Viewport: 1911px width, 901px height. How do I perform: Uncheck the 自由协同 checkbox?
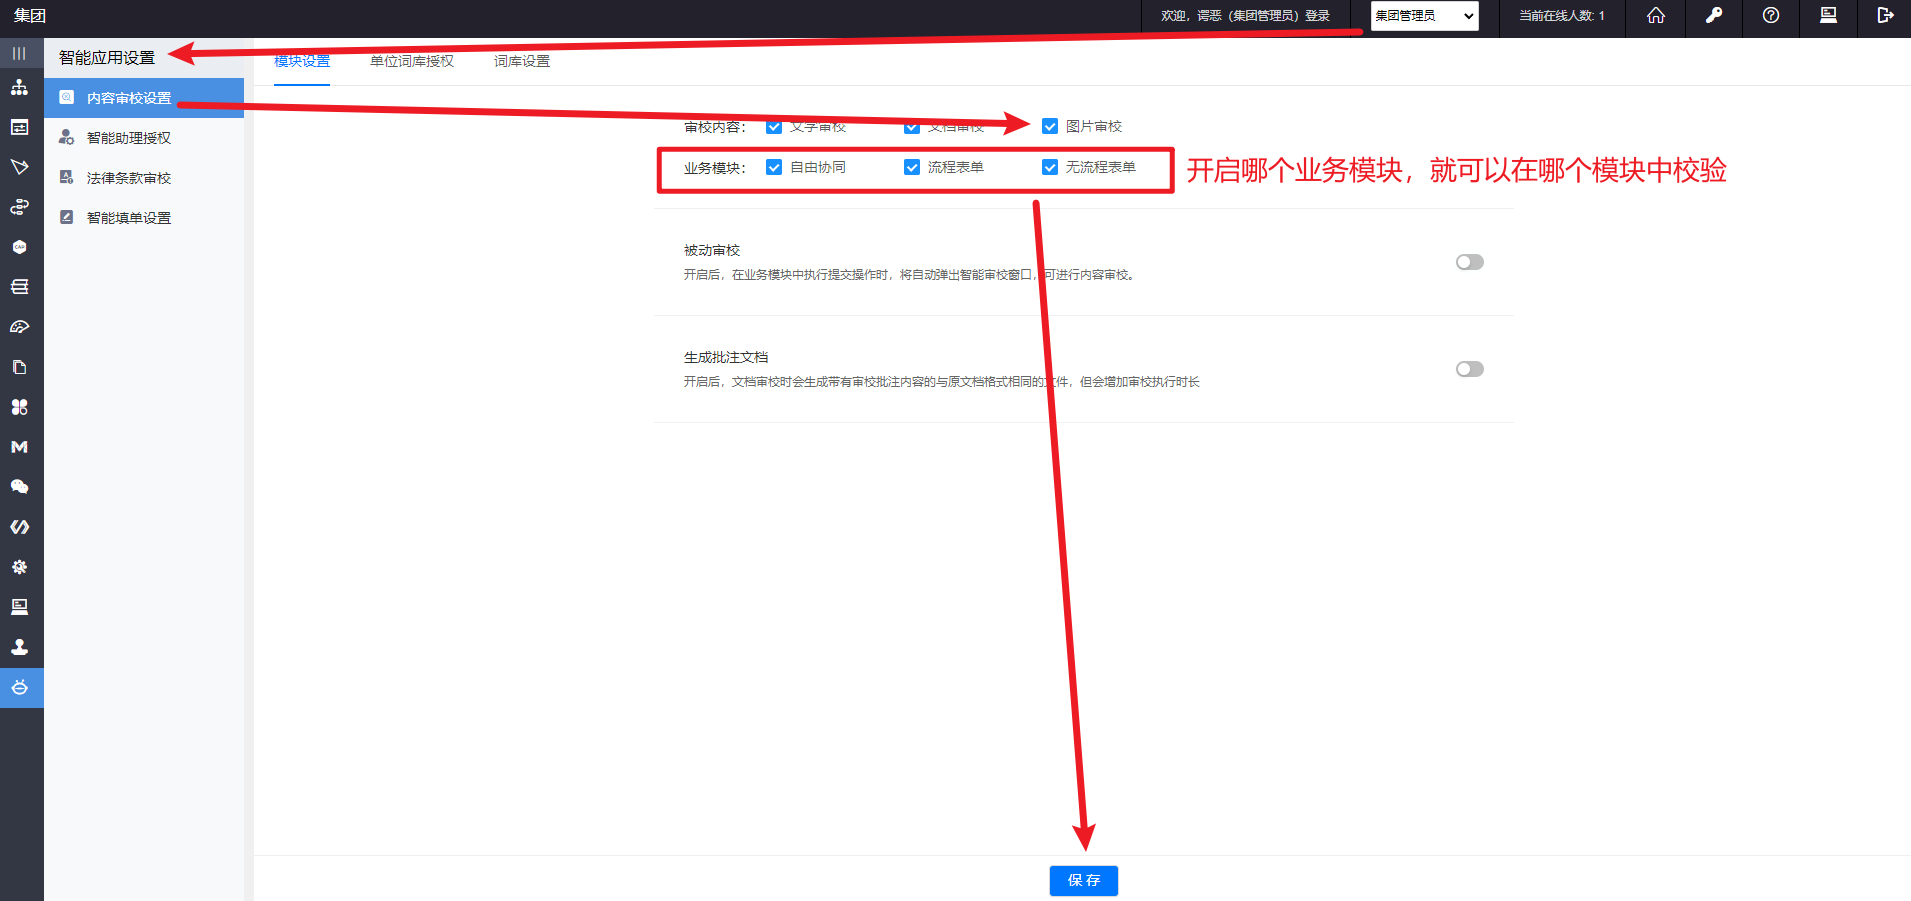point(774,167)
